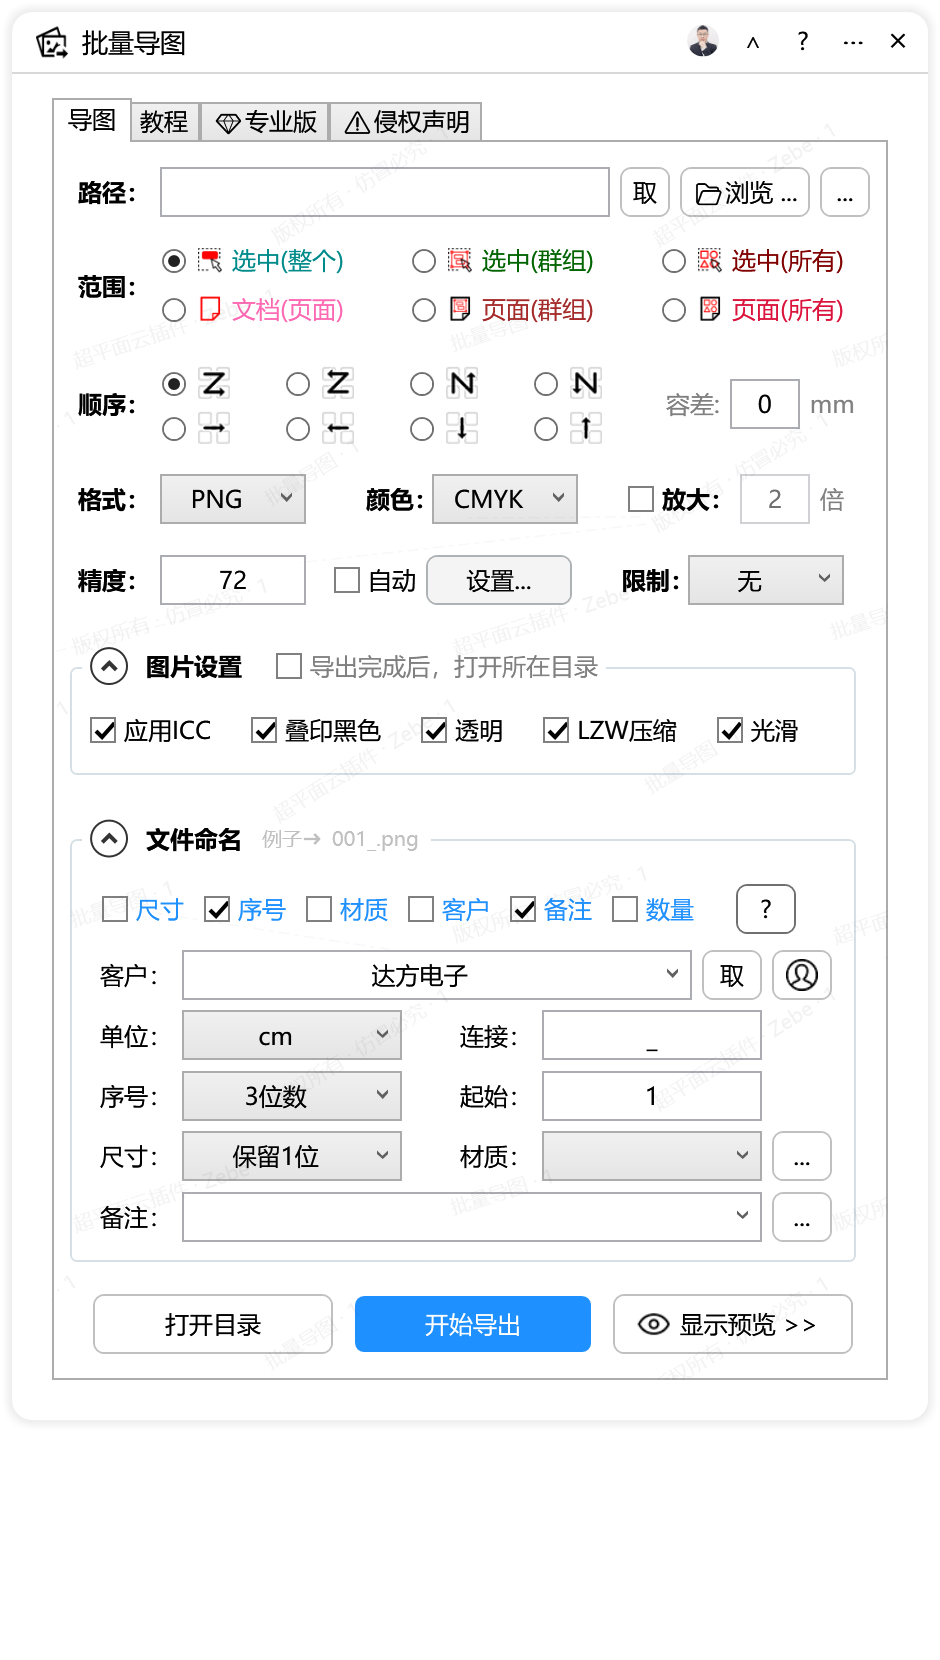Enable the 放大 checkbox
Image resolution: width=940 pixels, height=1660 pixels.
point(640,499)
